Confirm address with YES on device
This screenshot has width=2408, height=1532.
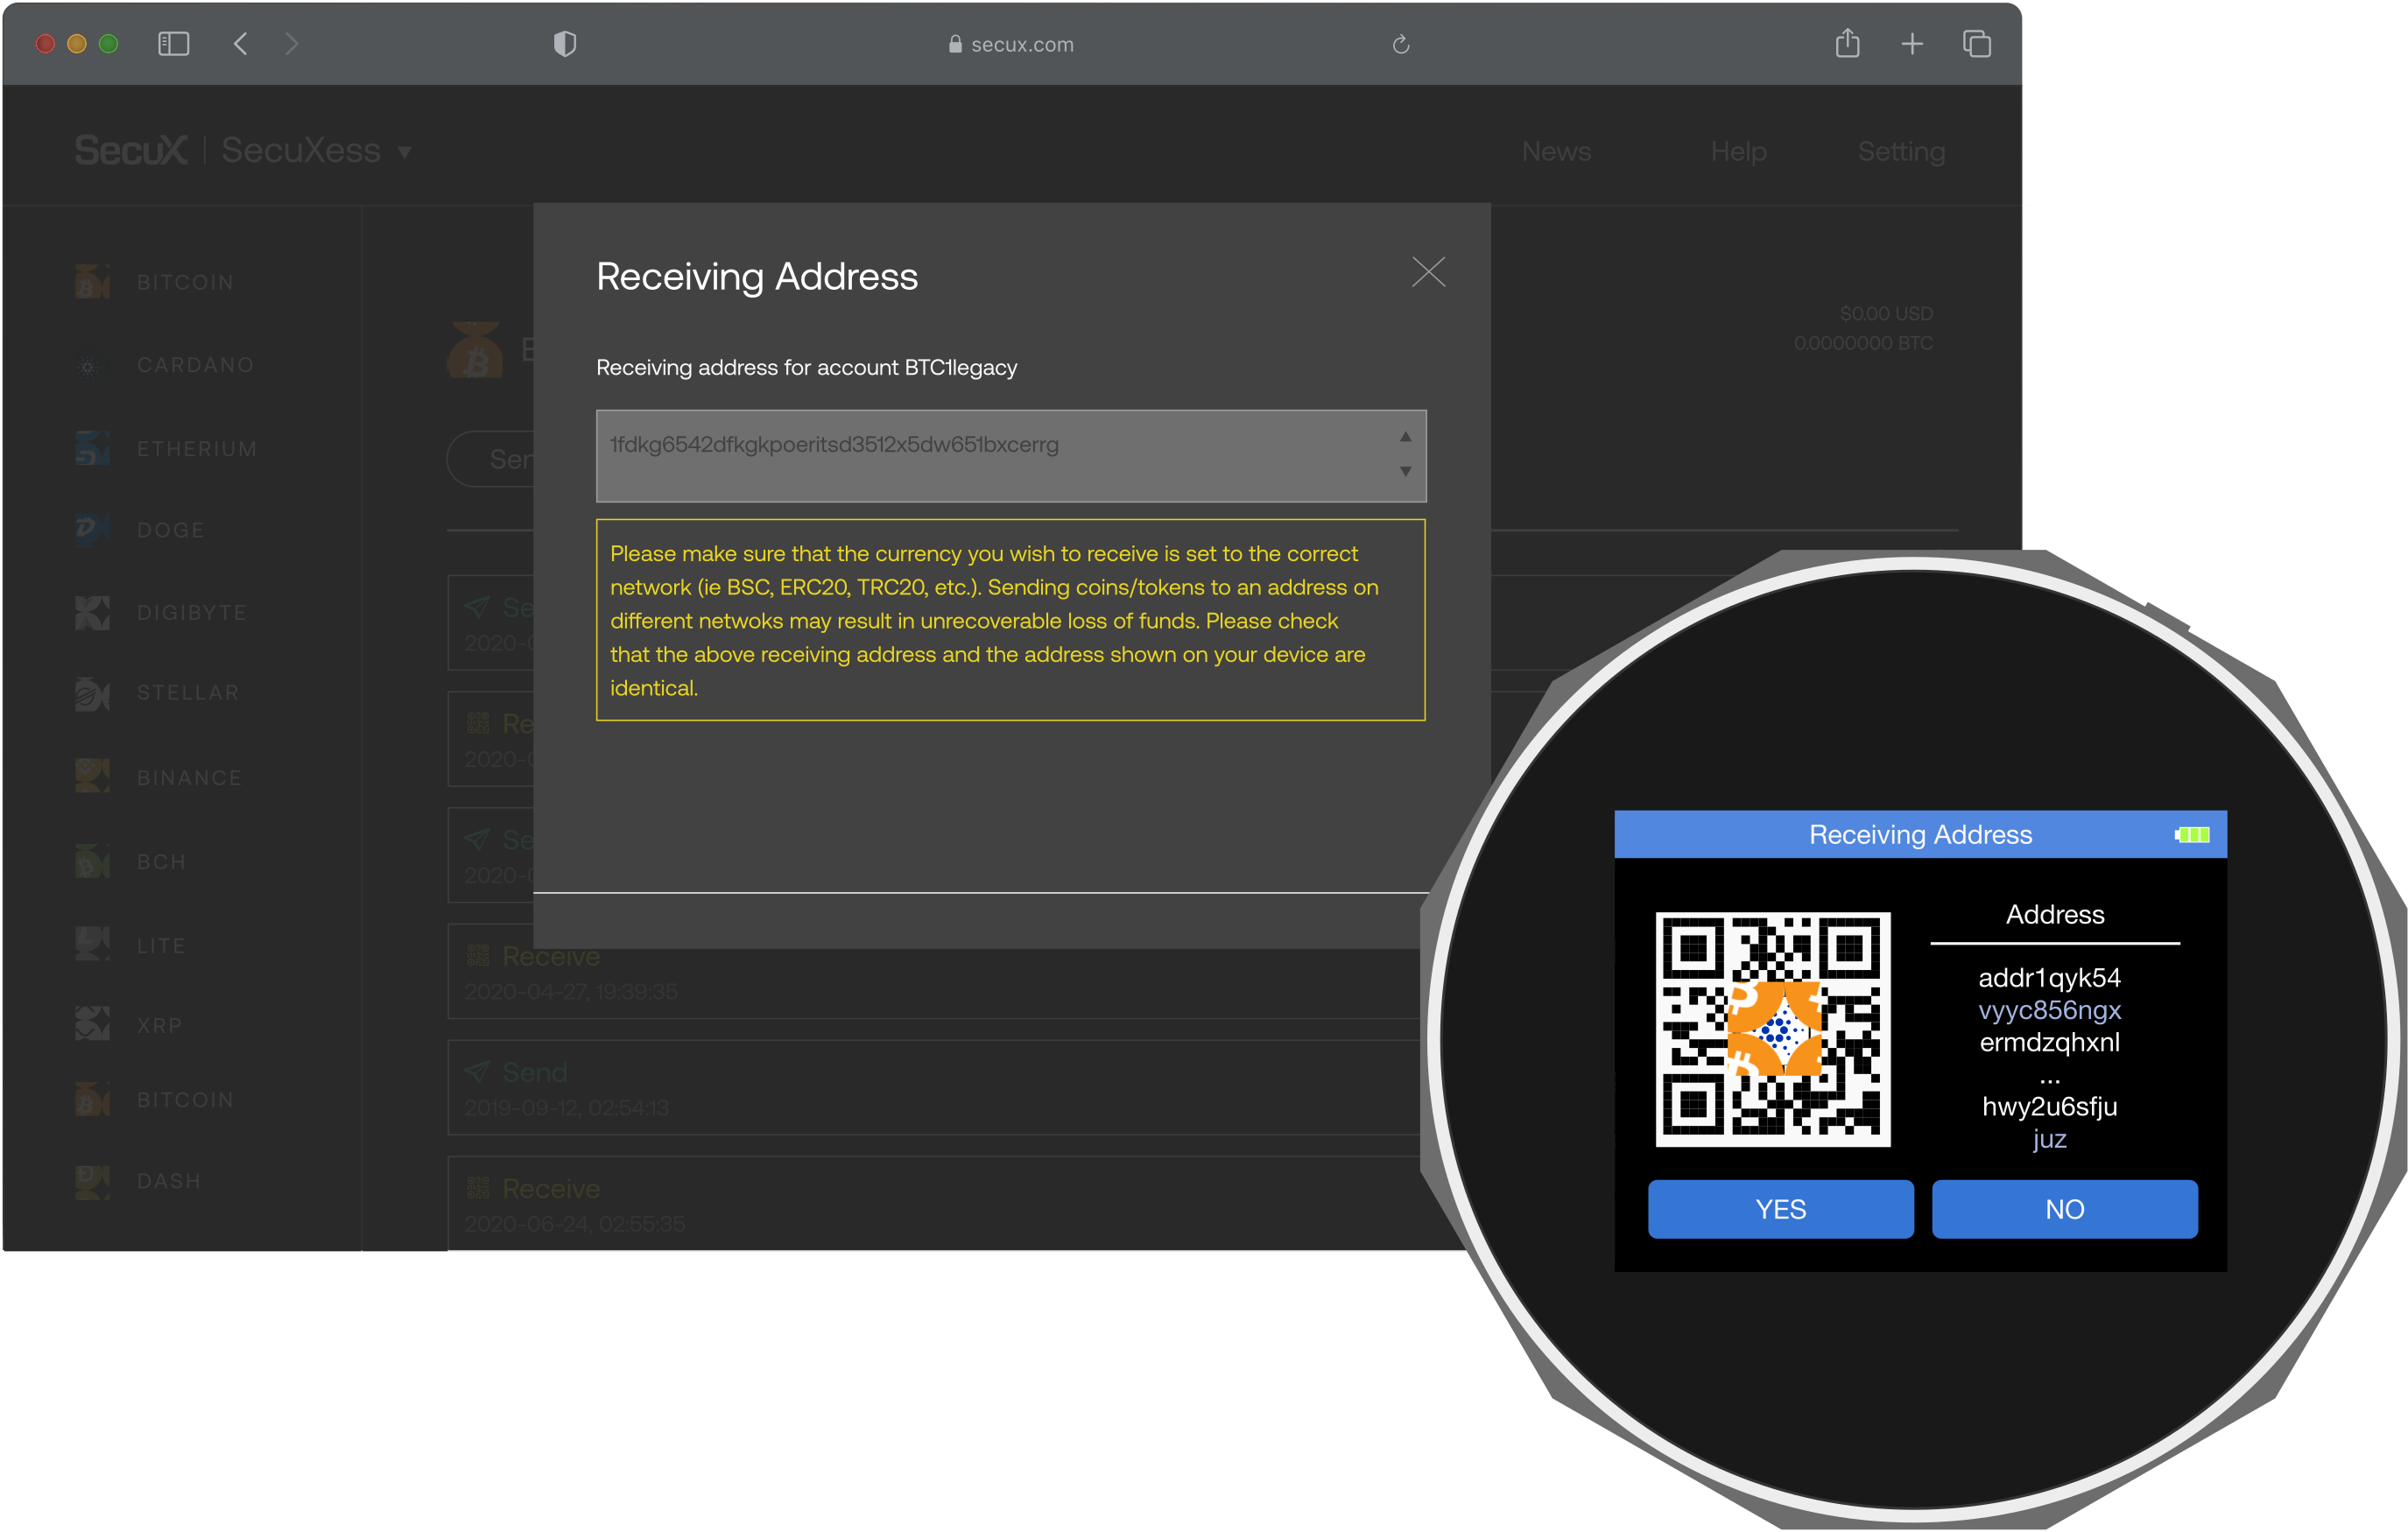pyautogui.click(x=1780, y=1209)
